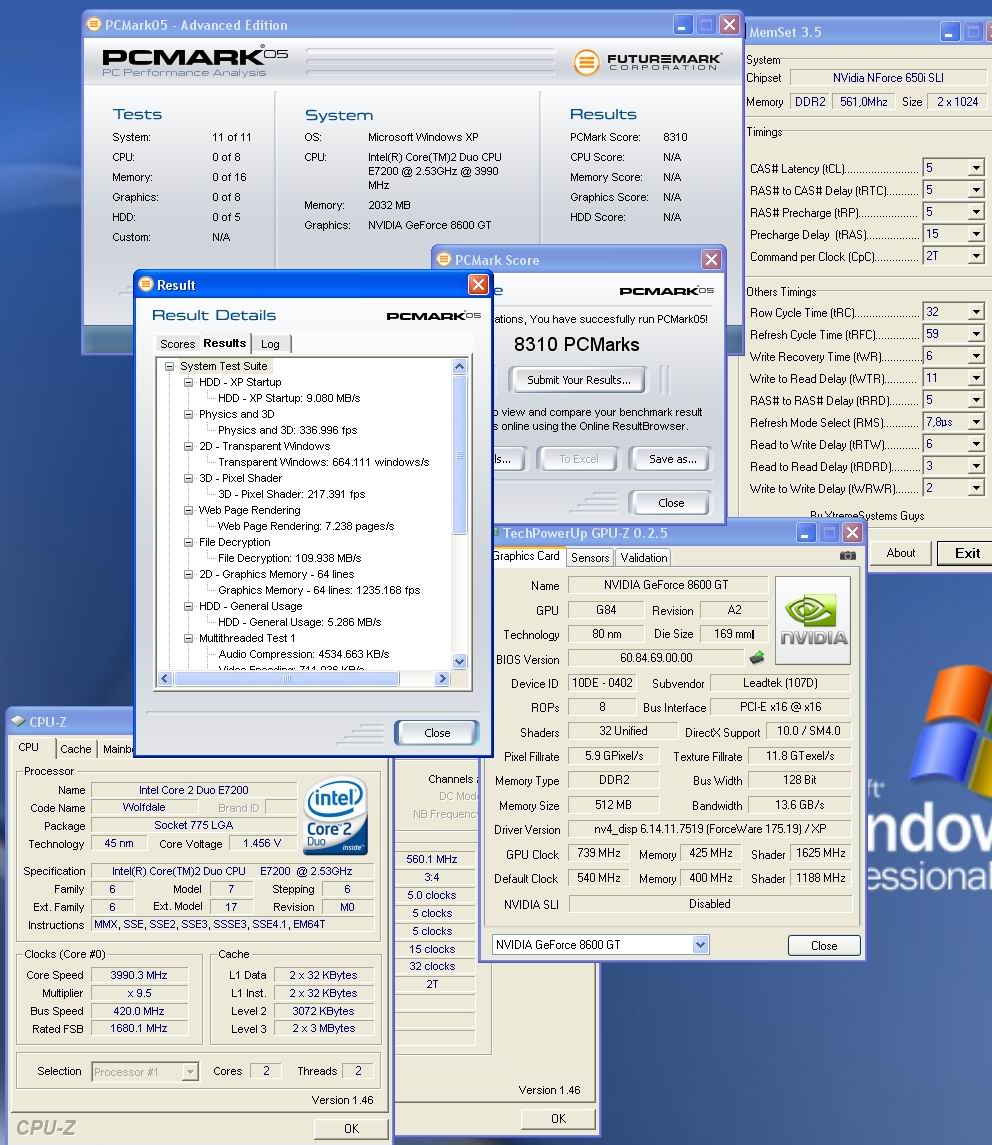Select the Graphics Card tab in GPU-Z

(526, 556)
